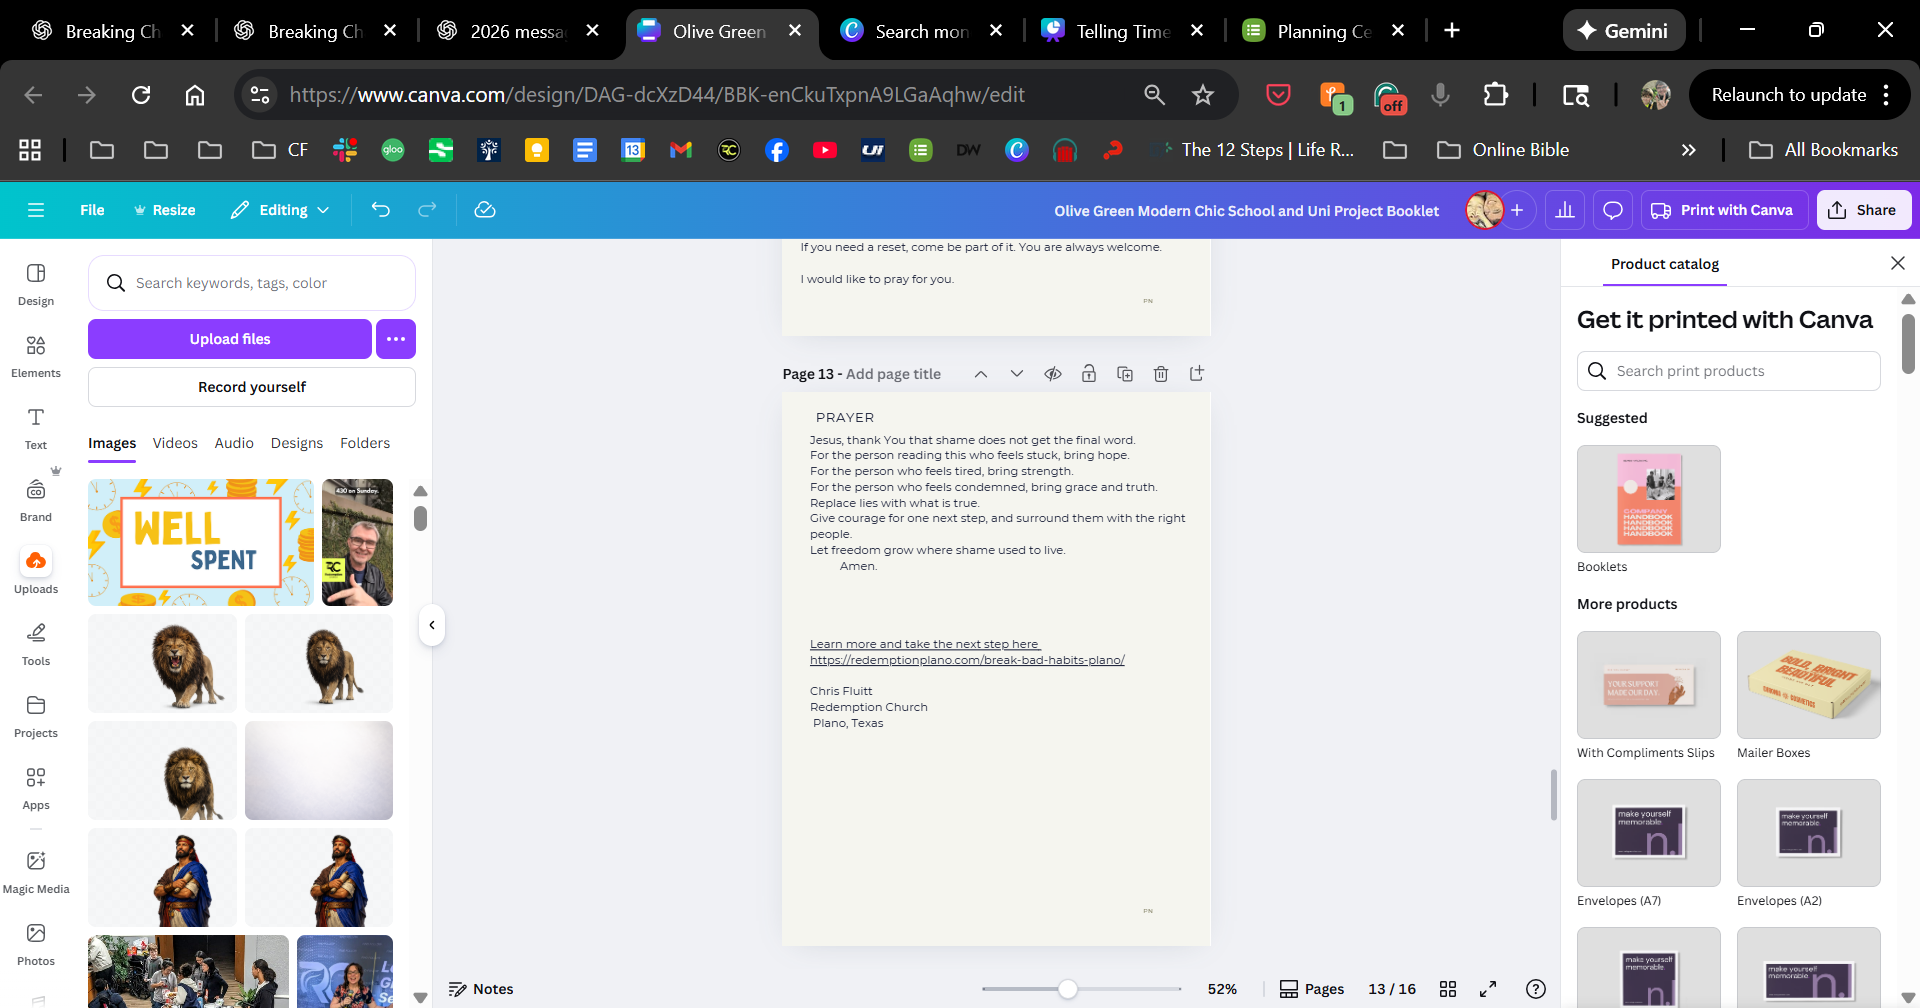Toggle the Notes panel
Image resolution: width=1920 pixels, height=1008 pixels.
point(481,989)
